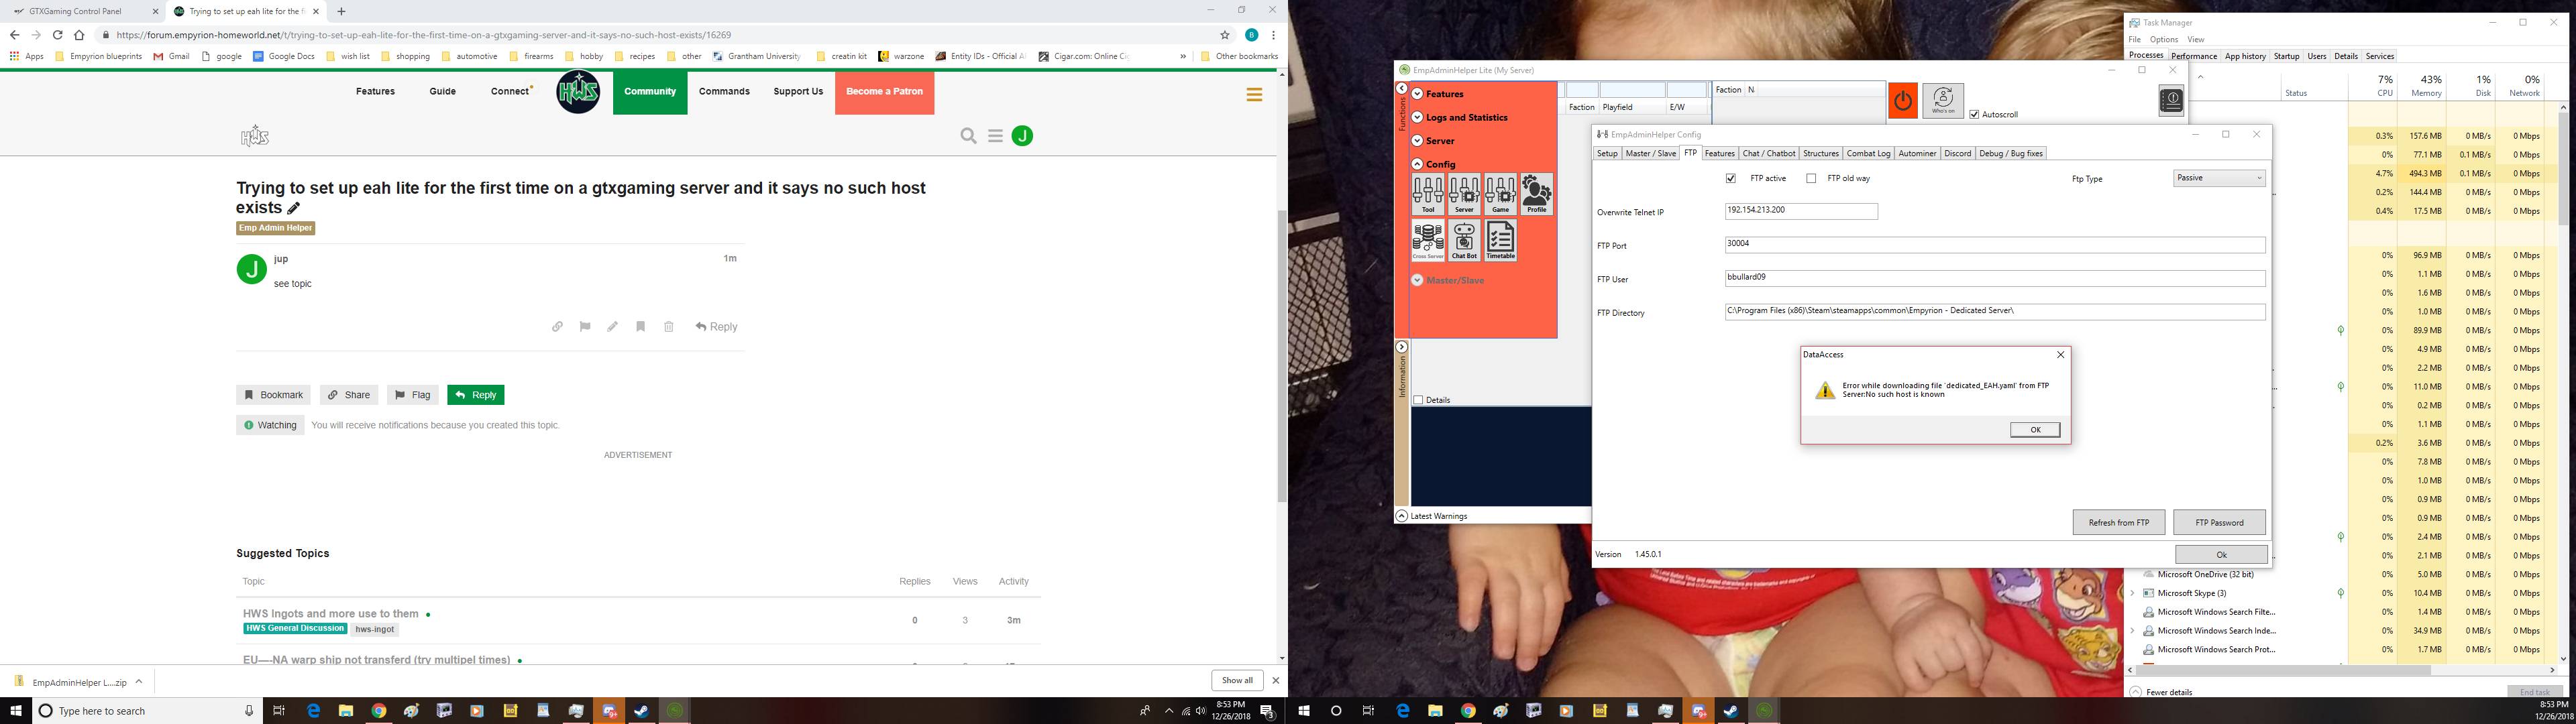Open the green J user avatar menu
2576x724 pixels.
[x=1022, y=136]
